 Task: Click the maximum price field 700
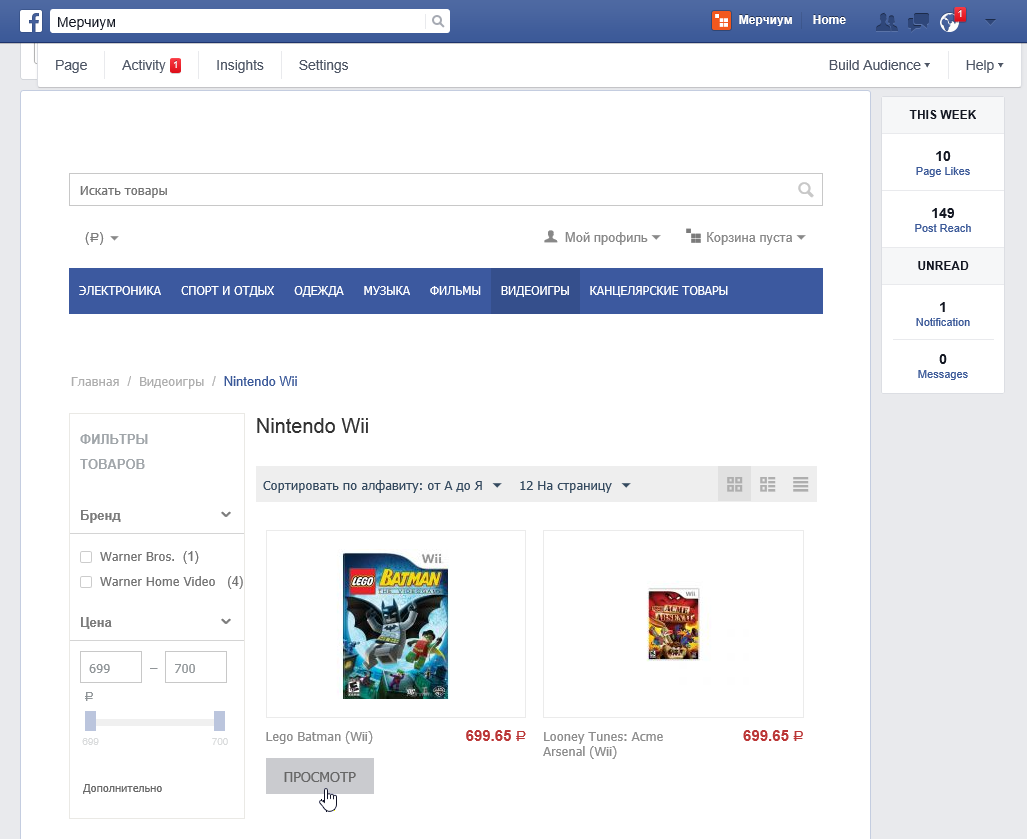[196, 667]
